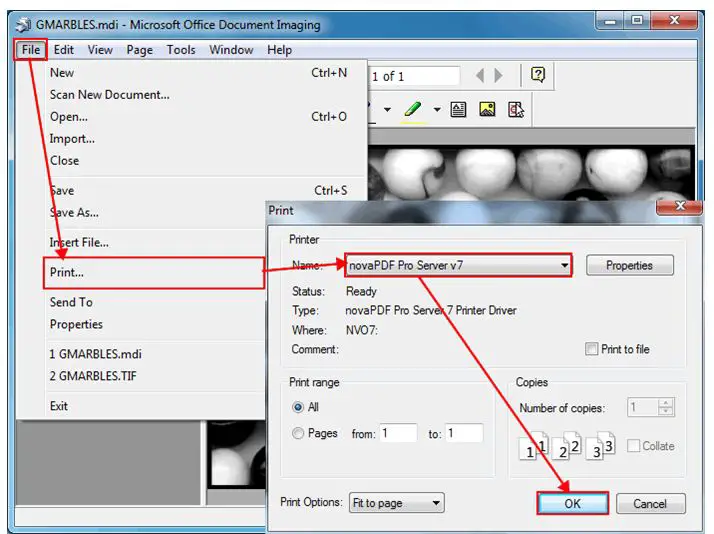Go to previous page arrow

coord(479,76)
